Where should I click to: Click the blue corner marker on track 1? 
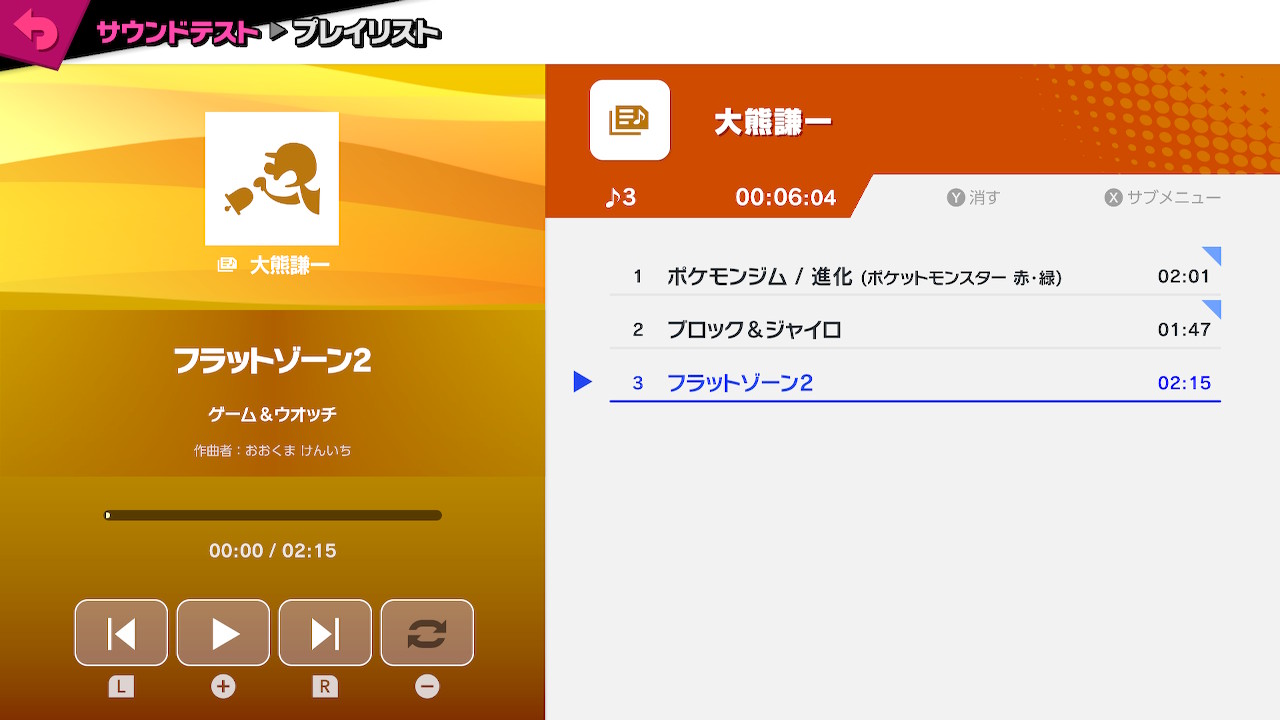1214,253
